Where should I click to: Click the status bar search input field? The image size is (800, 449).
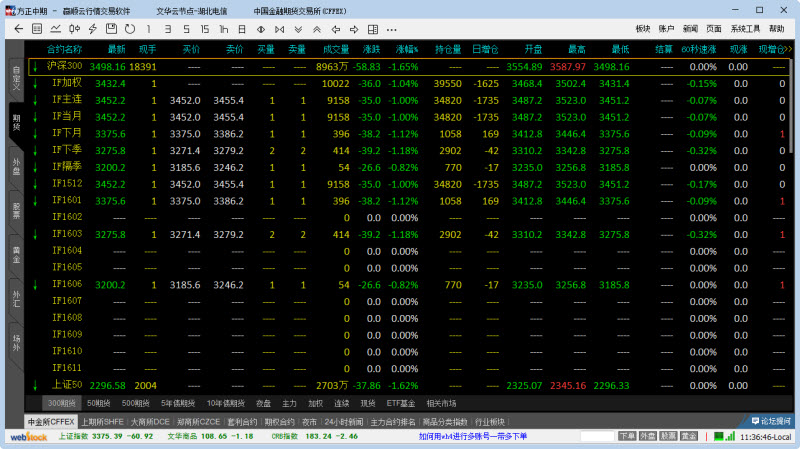[x=597, y=437]
